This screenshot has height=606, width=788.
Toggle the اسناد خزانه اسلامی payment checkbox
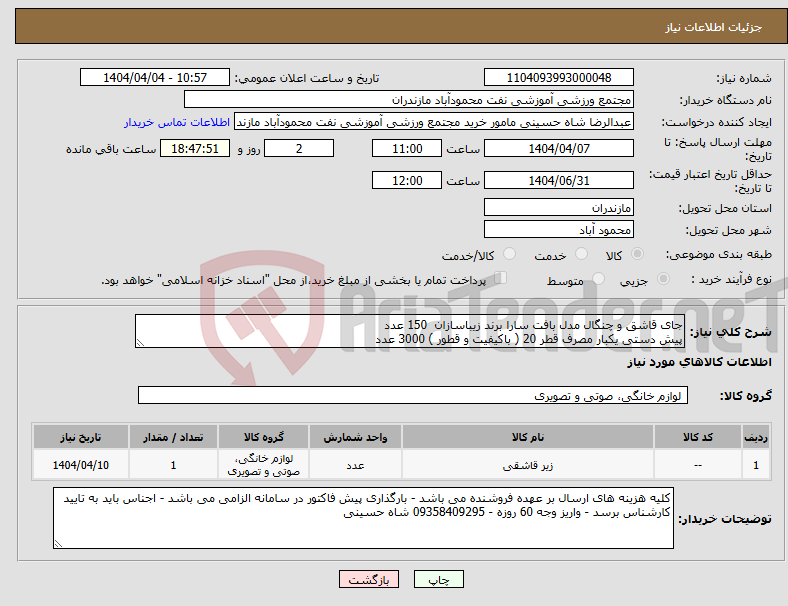[501, 278]
